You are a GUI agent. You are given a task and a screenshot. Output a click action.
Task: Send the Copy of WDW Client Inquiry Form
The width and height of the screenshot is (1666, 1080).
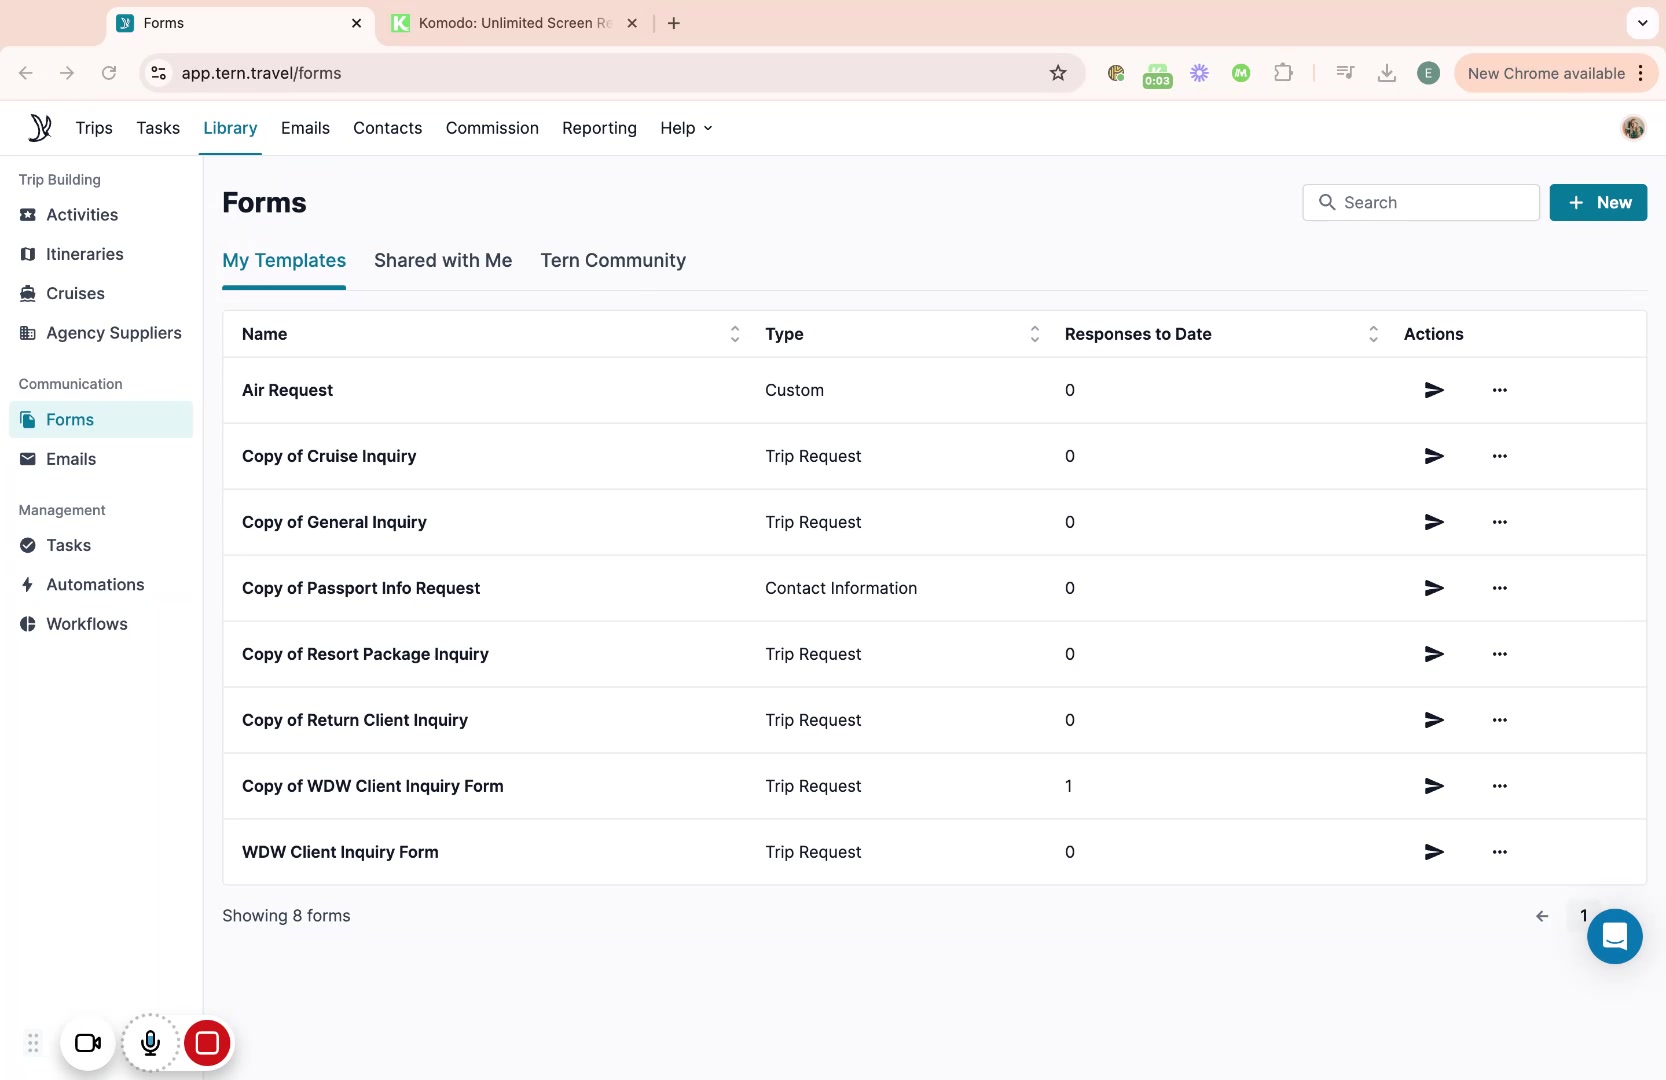coord(1434,786)
